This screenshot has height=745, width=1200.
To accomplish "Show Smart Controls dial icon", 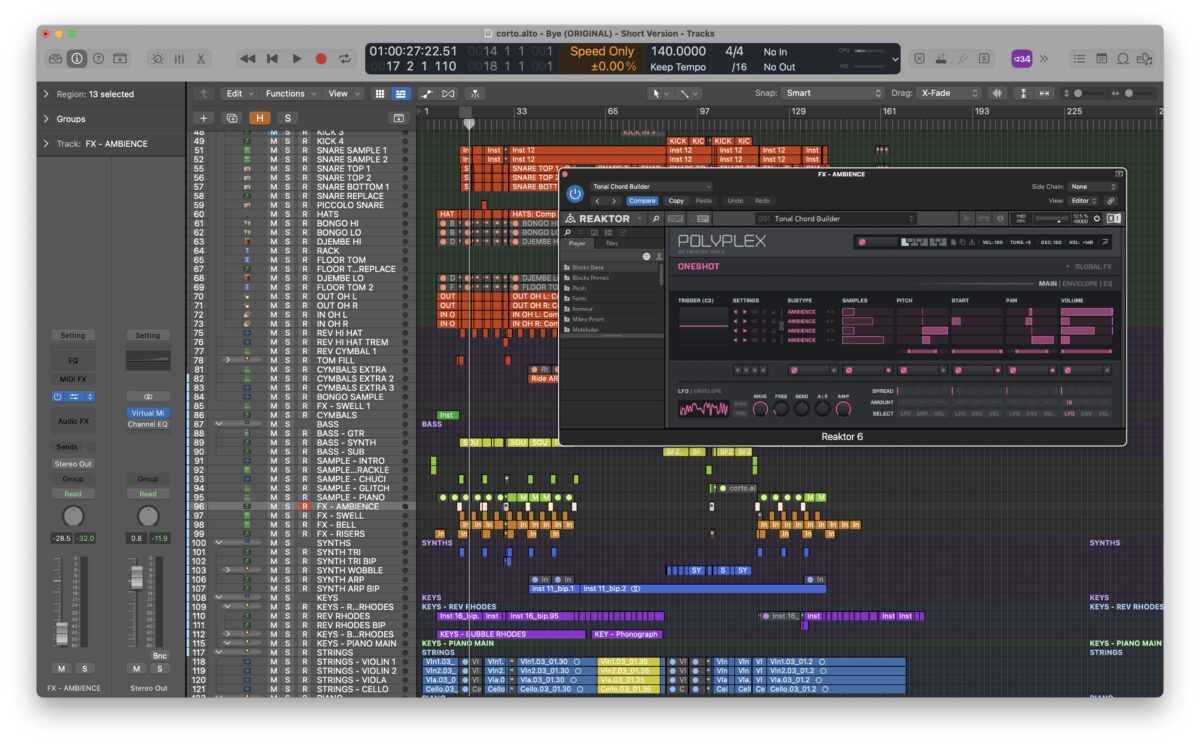I will 158,59.
